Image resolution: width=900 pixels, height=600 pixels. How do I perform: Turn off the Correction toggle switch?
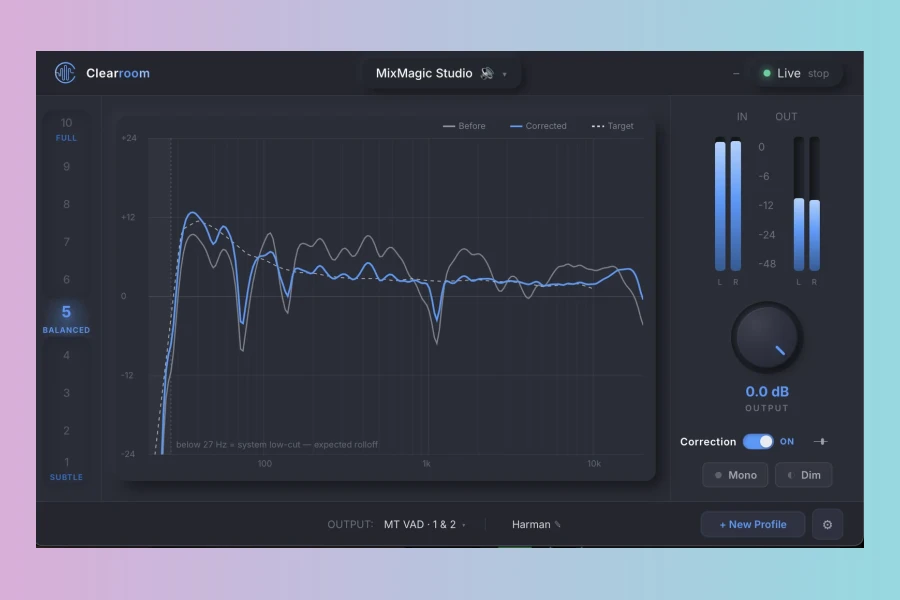tap(758, 442)
